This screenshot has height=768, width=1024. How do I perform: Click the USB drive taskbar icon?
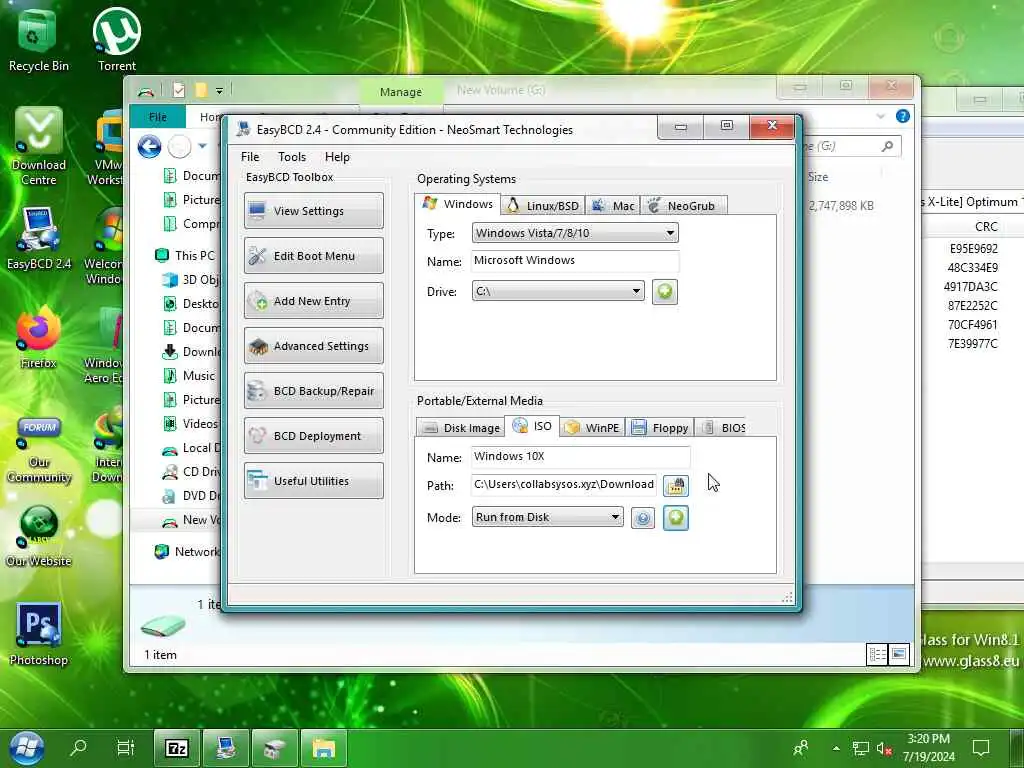click(275, 748)
